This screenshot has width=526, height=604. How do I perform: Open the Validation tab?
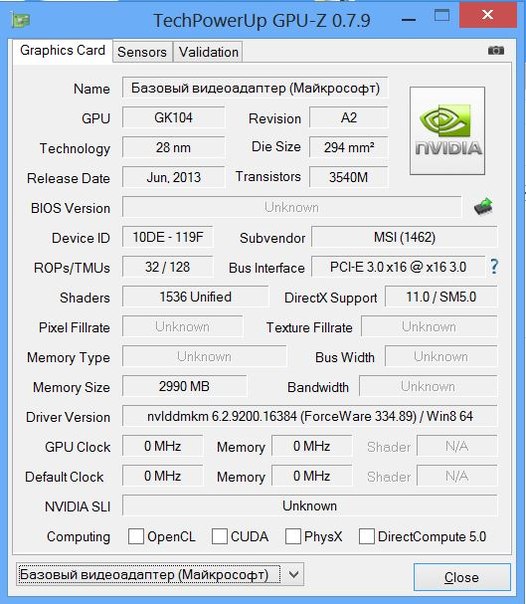(x=208, y=52)
